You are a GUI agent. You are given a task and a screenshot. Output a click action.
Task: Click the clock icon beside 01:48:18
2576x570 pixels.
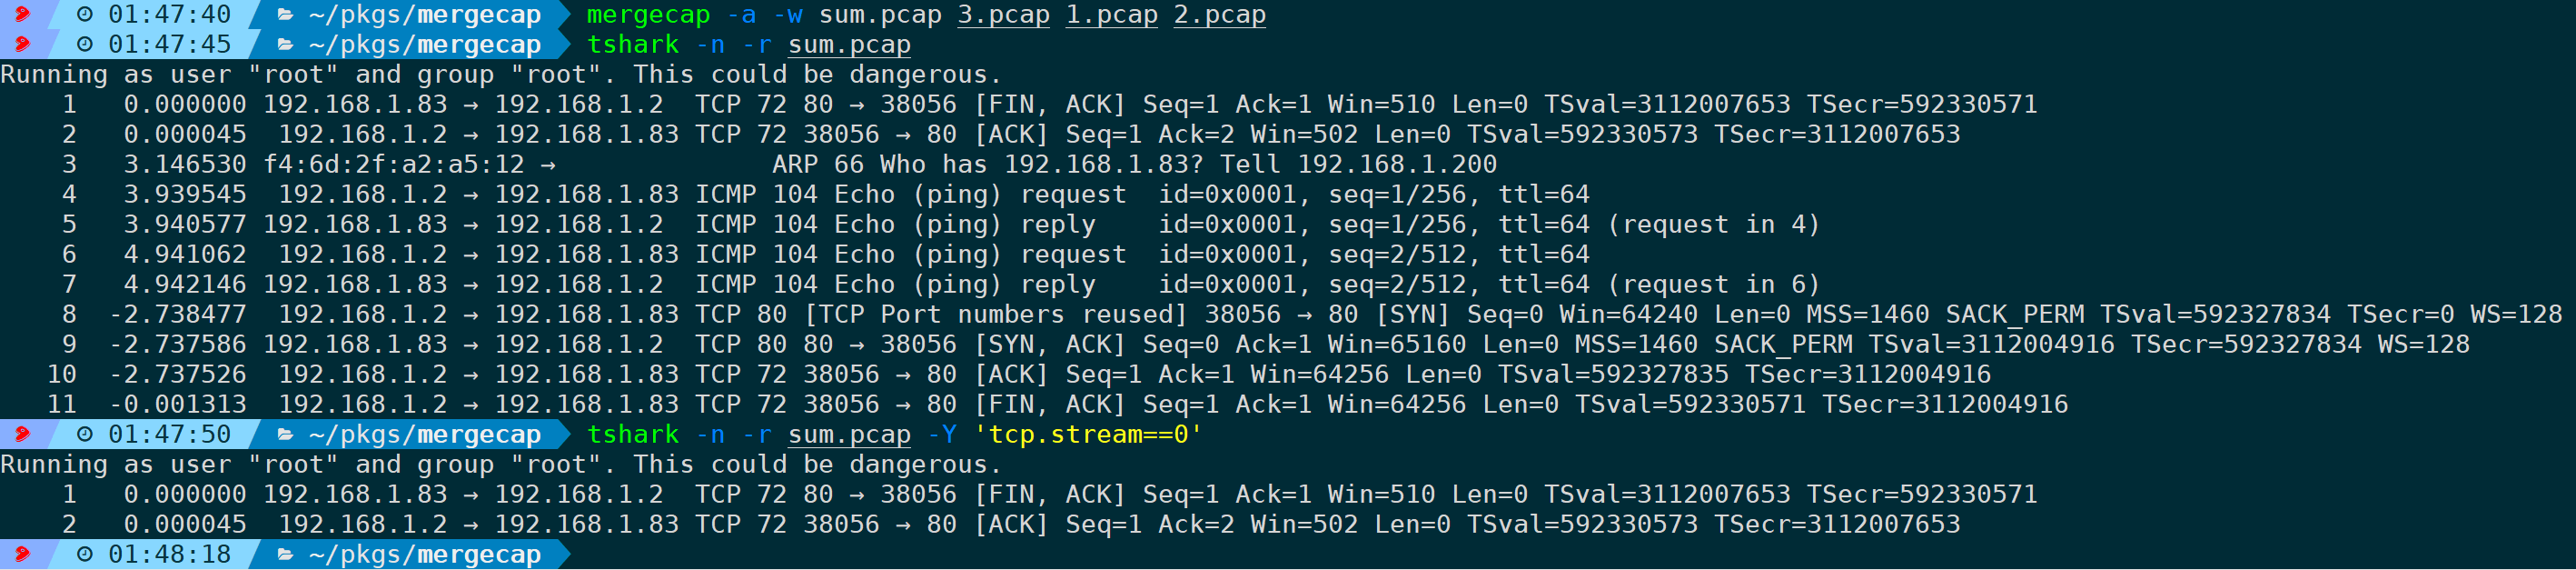coord(85,555)
